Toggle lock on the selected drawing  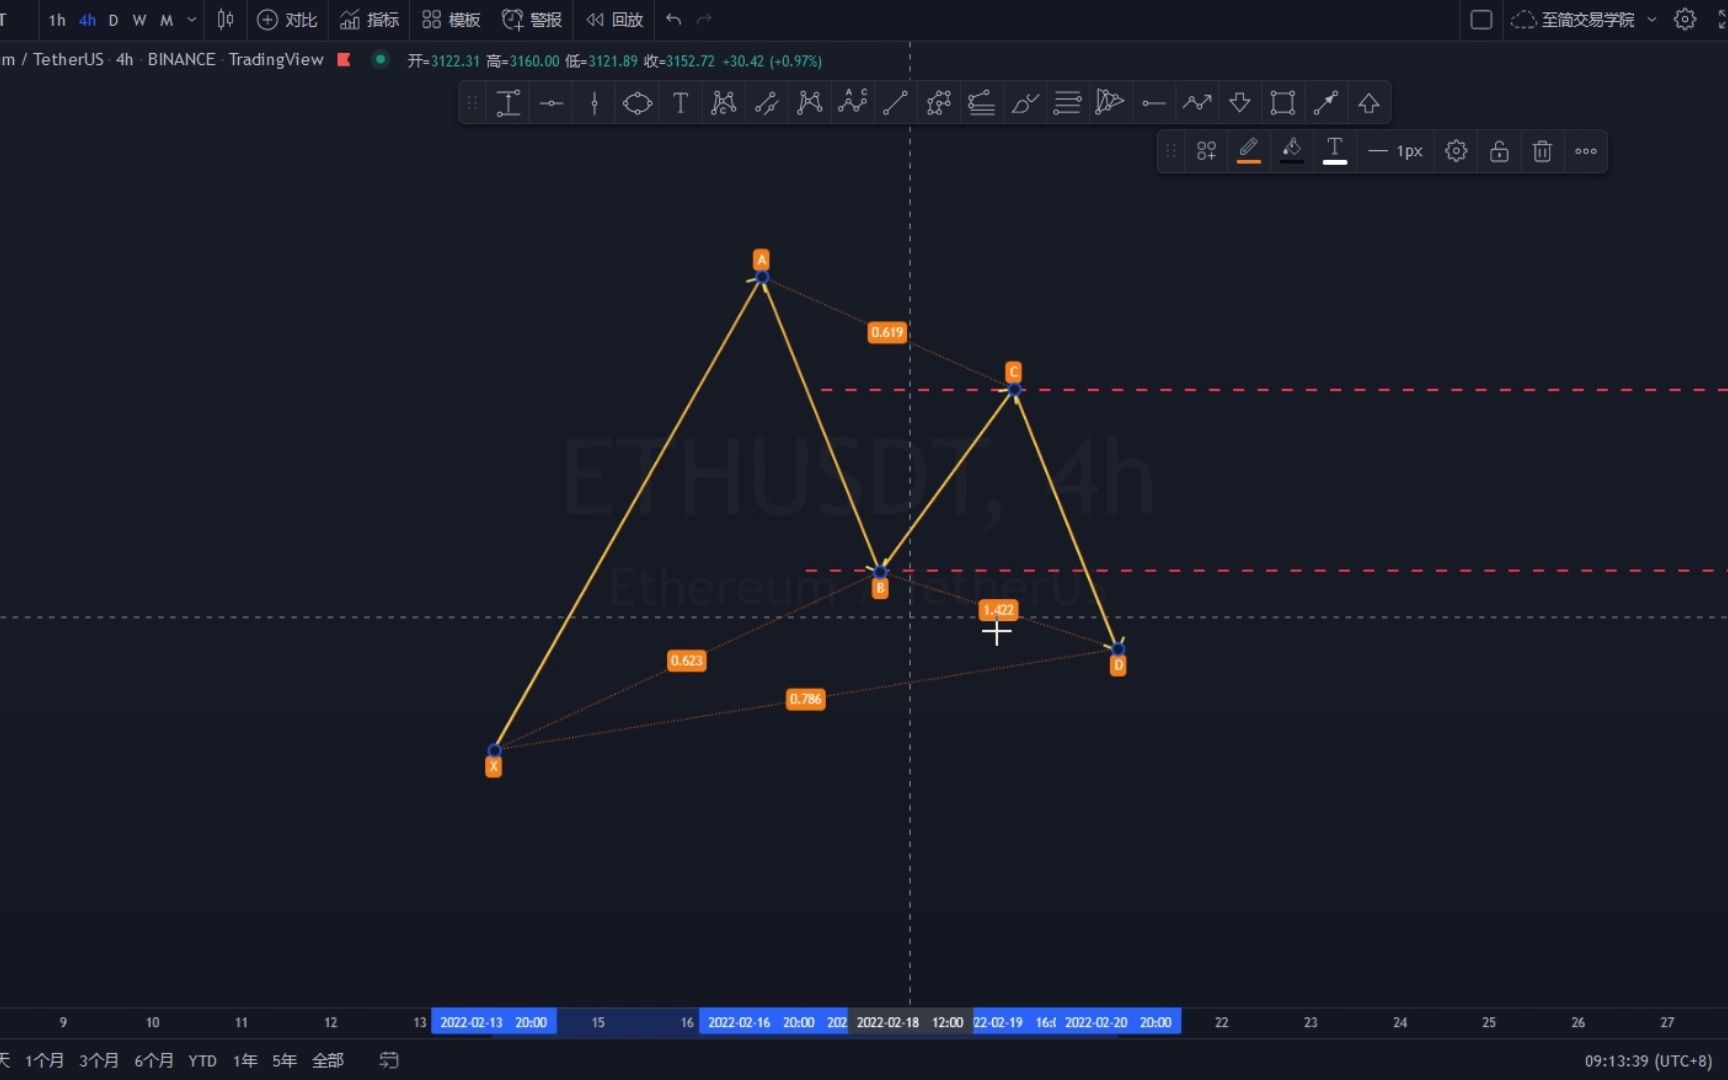(1499, 151)
